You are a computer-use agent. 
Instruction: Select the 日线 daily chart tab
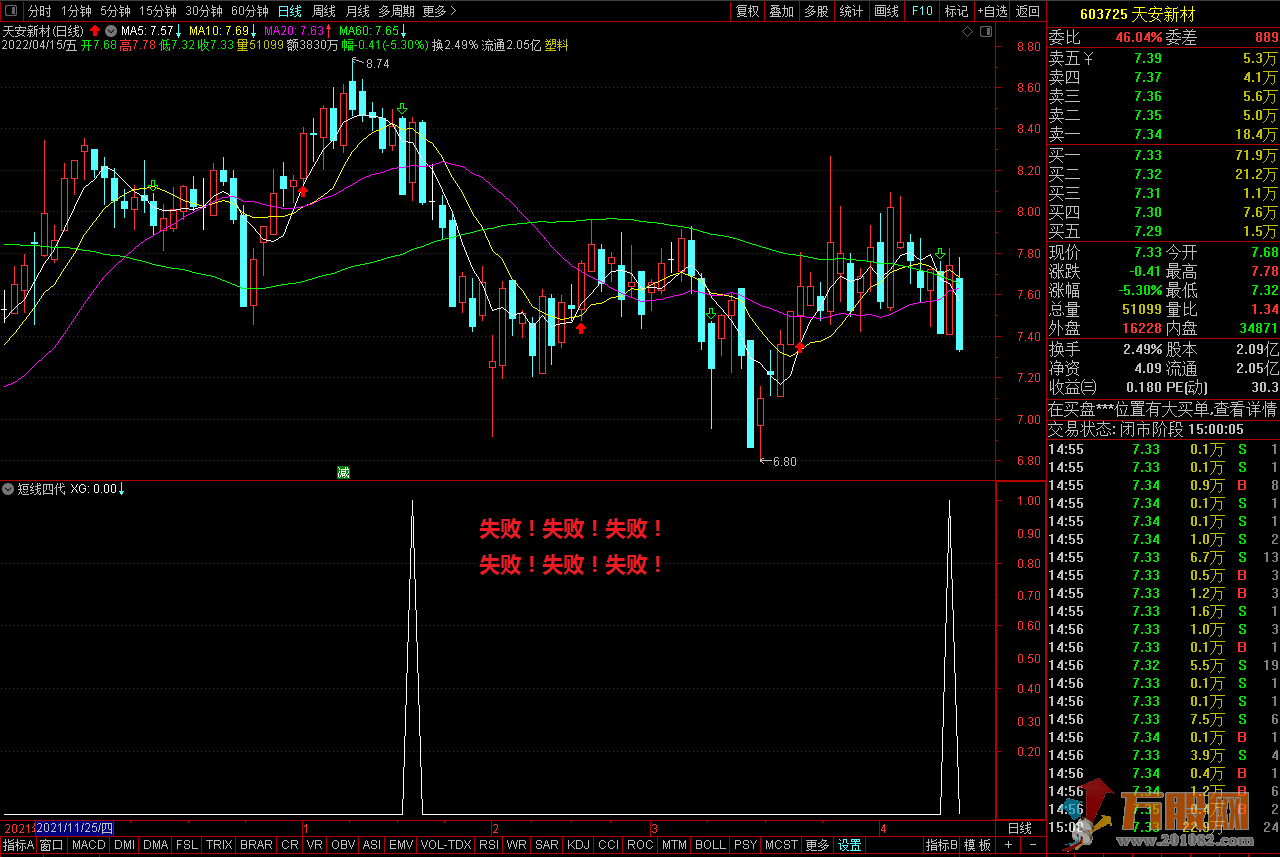point(290,11)
